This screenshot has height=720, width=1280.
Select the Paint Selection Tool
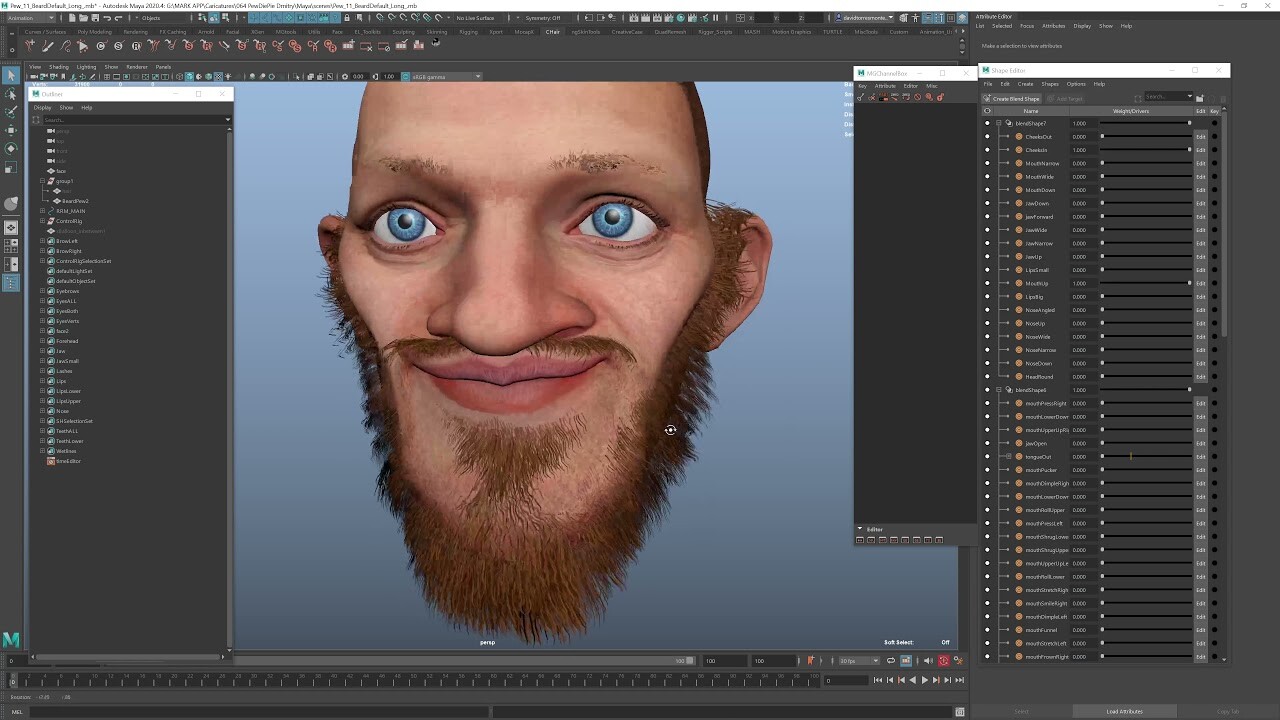9,112
